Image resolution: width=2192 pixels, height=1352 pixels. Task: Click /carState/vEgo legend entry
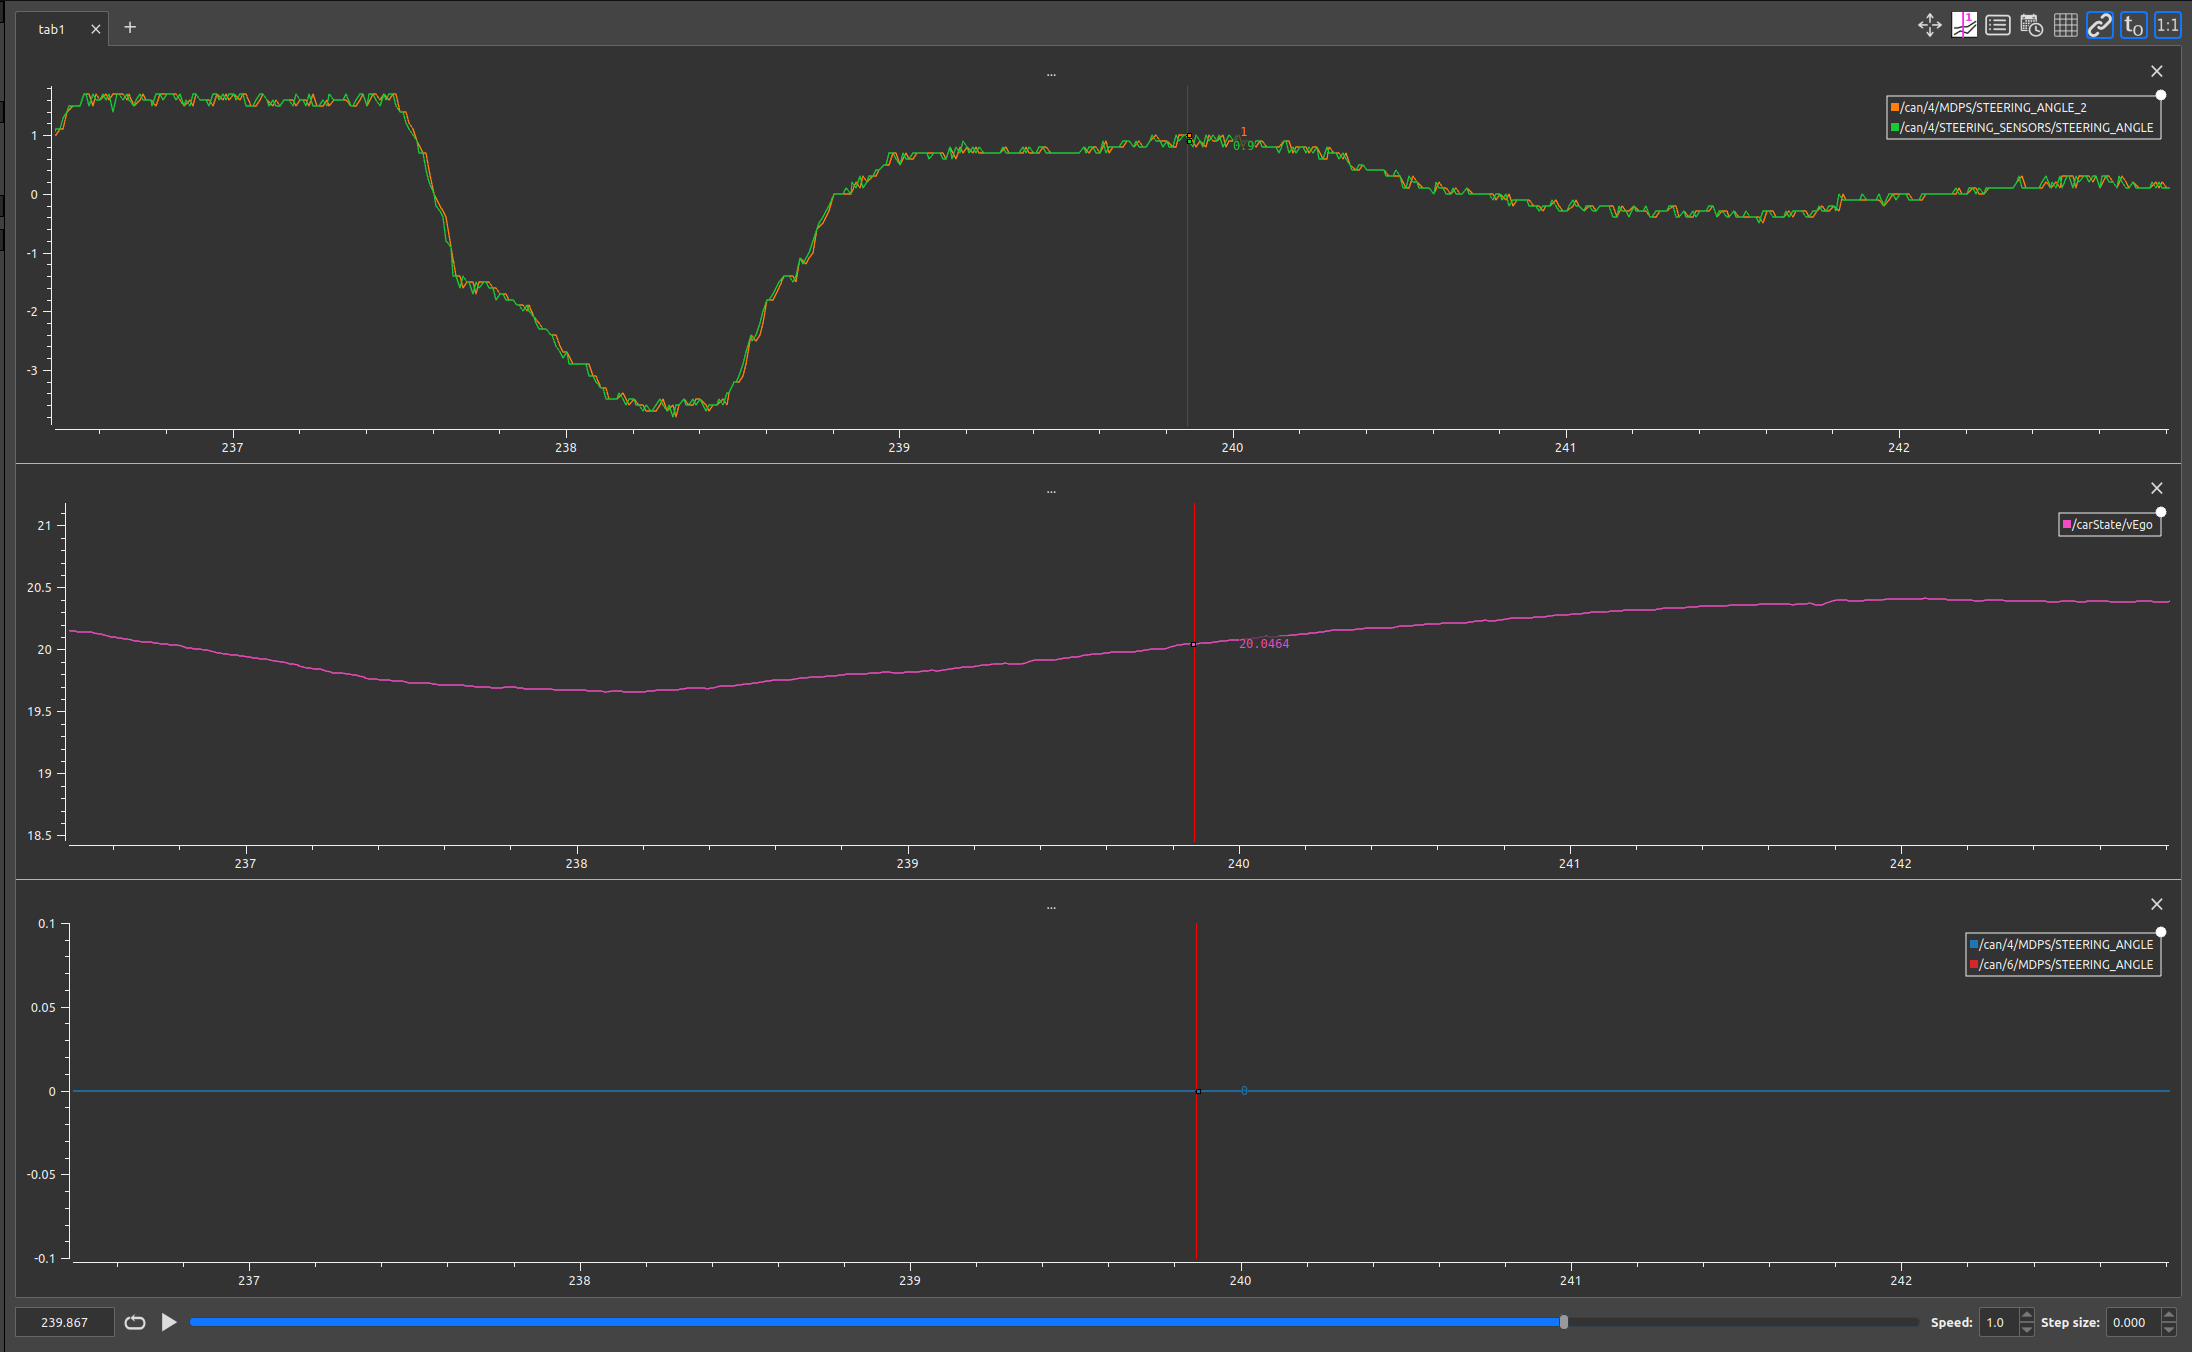click(2111, 525)
